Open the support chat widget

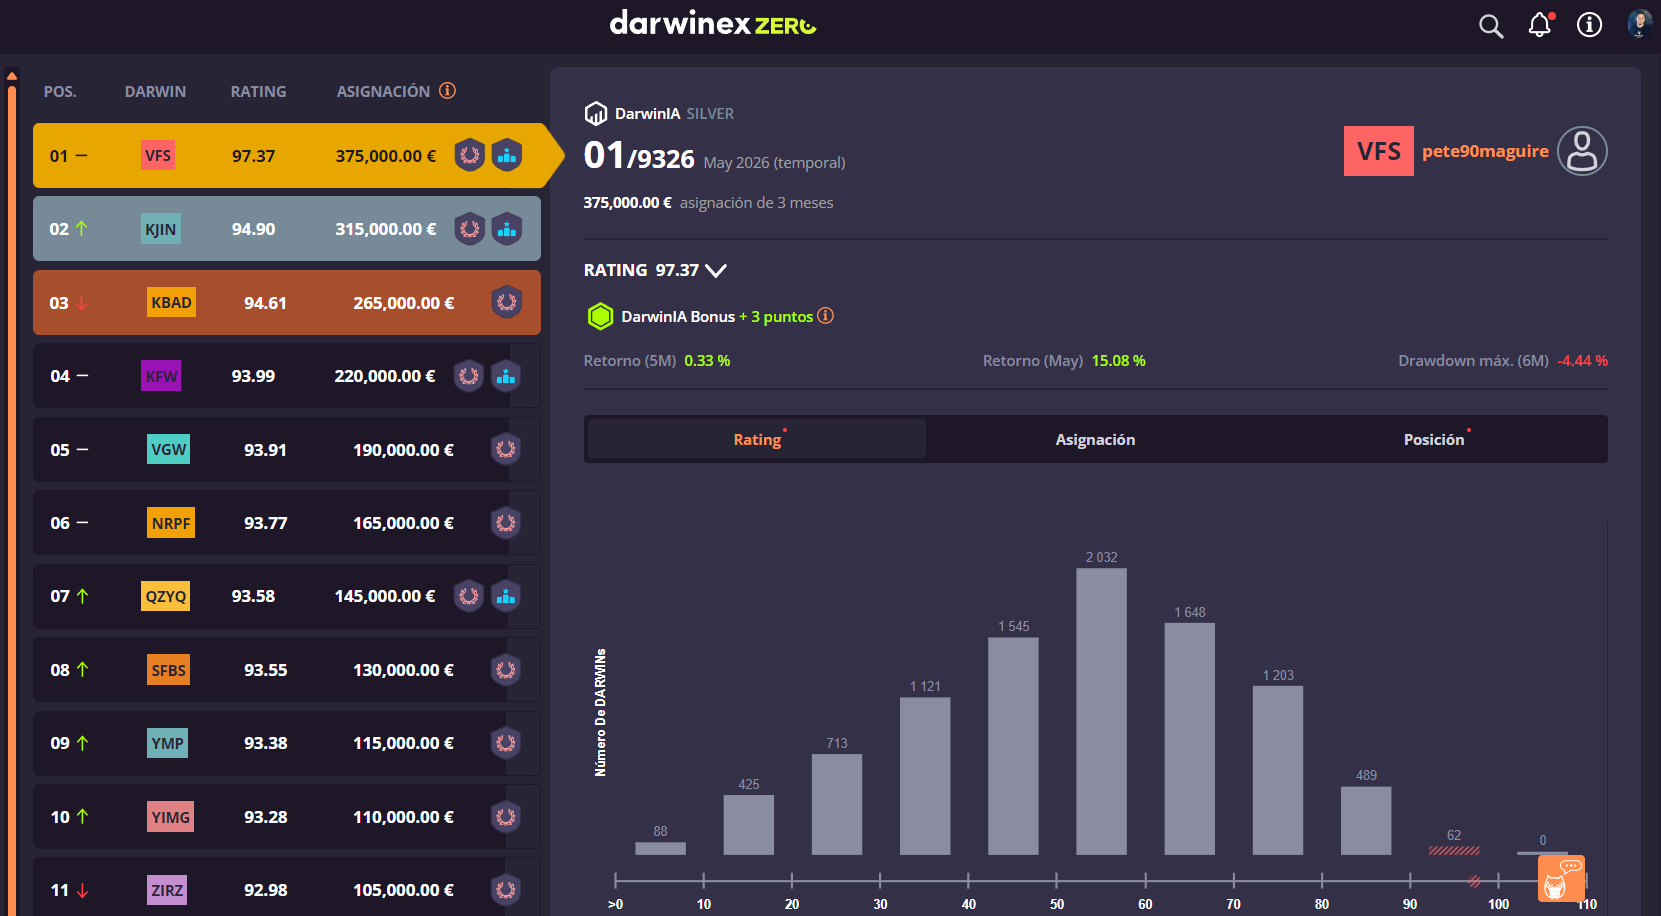(1561, 878)
